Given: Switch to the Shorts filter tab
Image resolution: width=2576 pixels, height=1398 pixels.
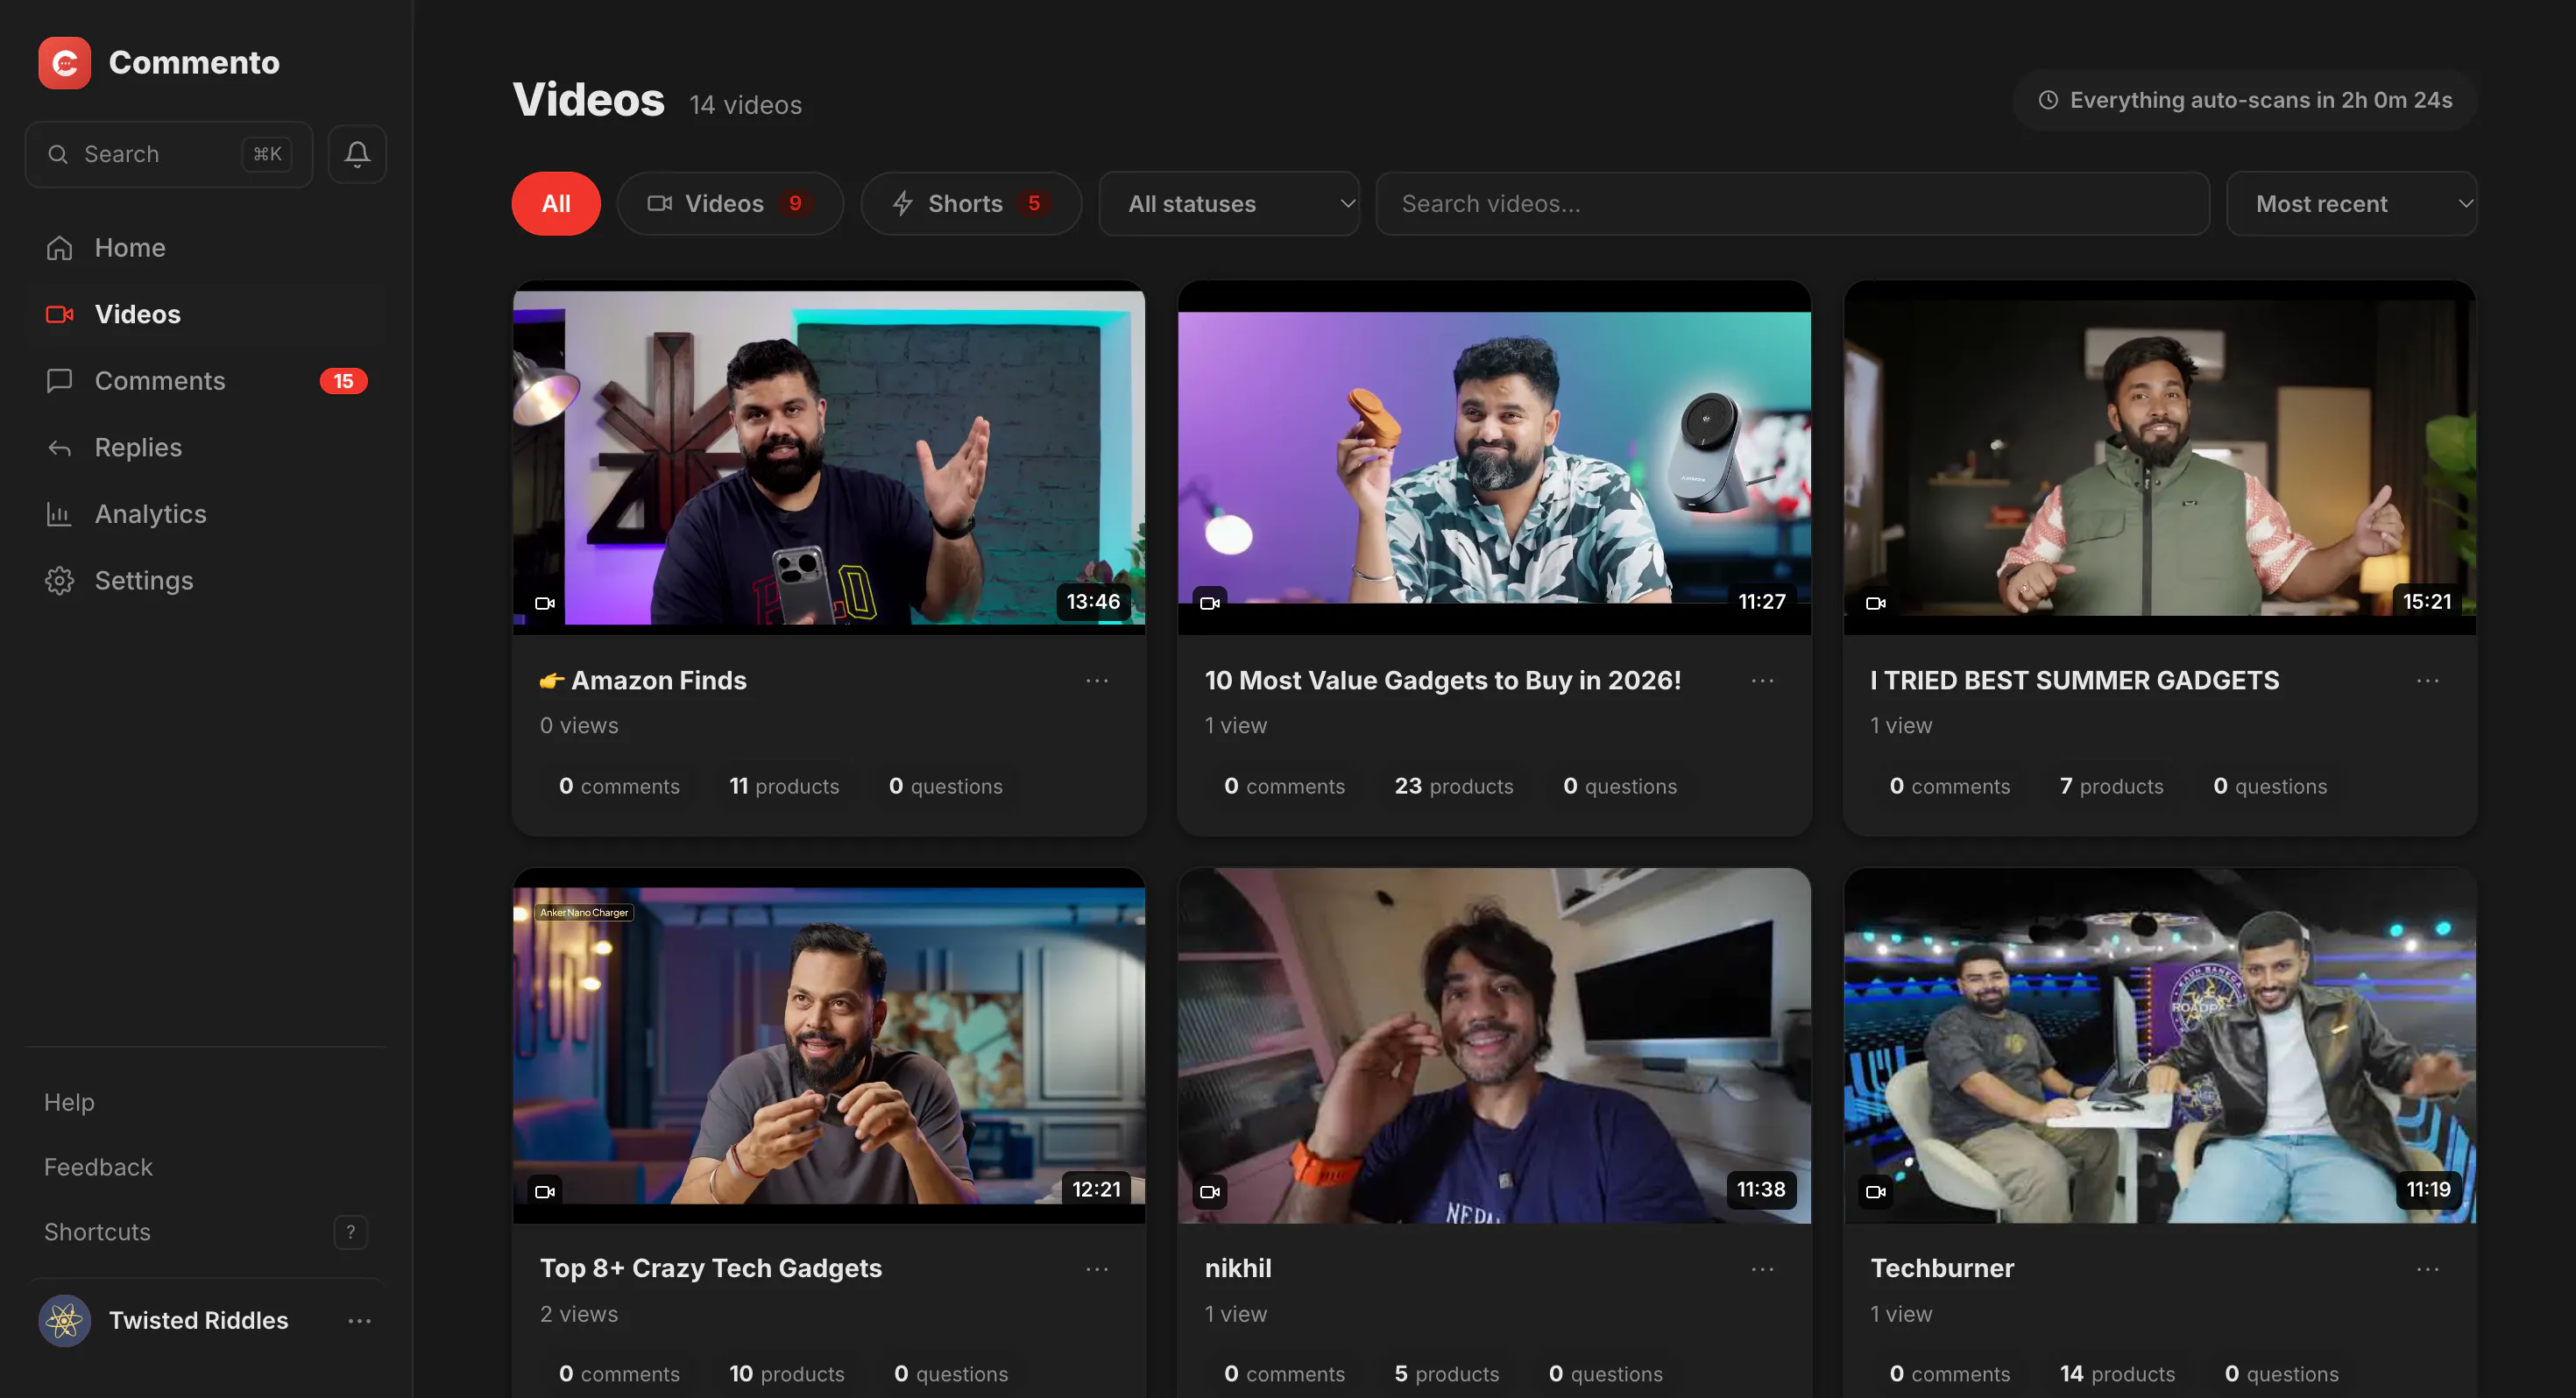Looking at the screenshot, I should 971,204.
